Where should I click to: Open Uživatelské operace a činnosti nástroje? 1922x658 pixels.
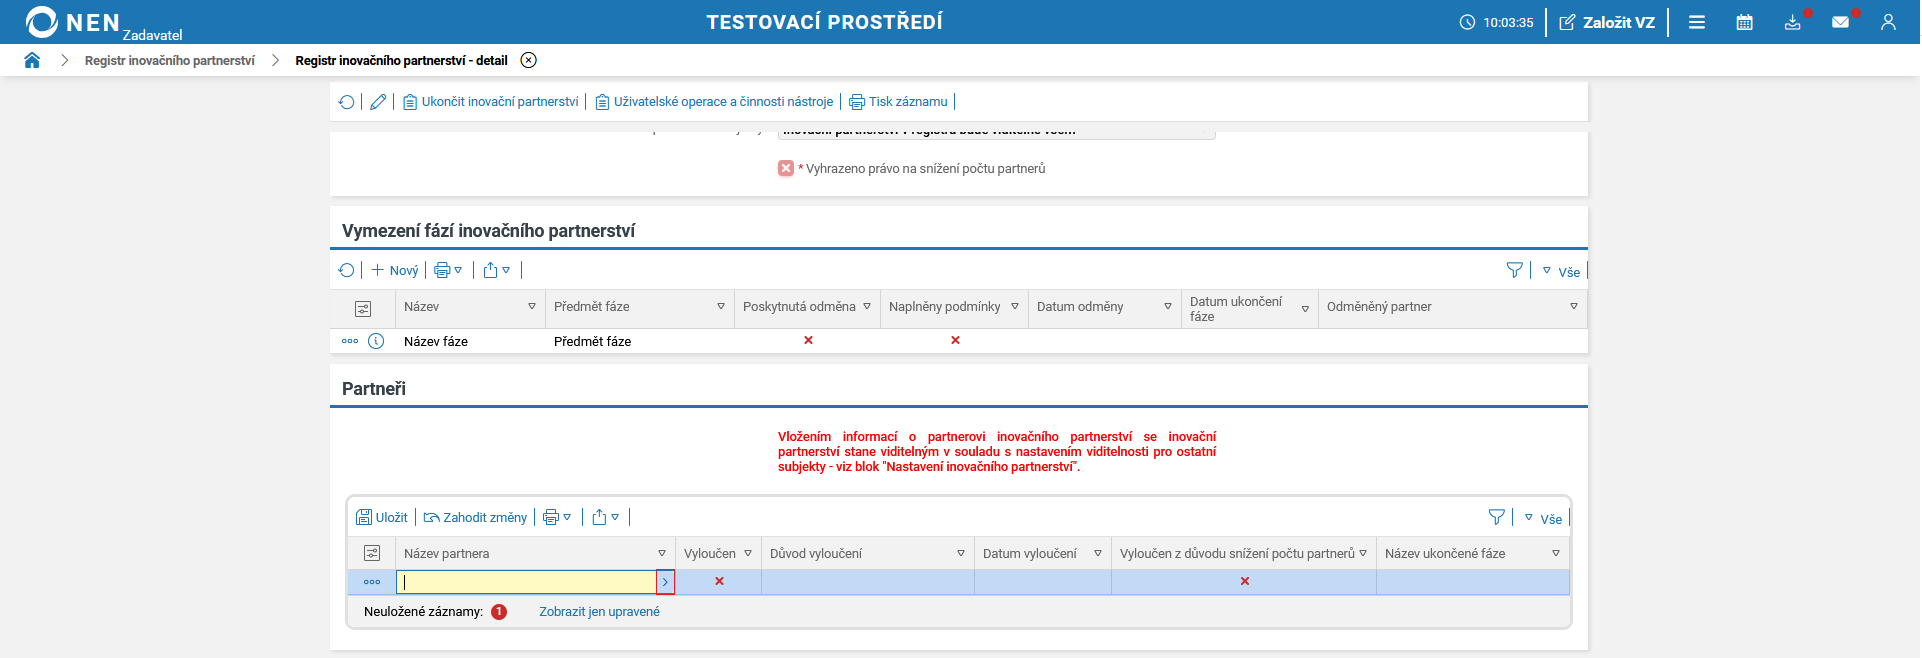pos(714,102)
